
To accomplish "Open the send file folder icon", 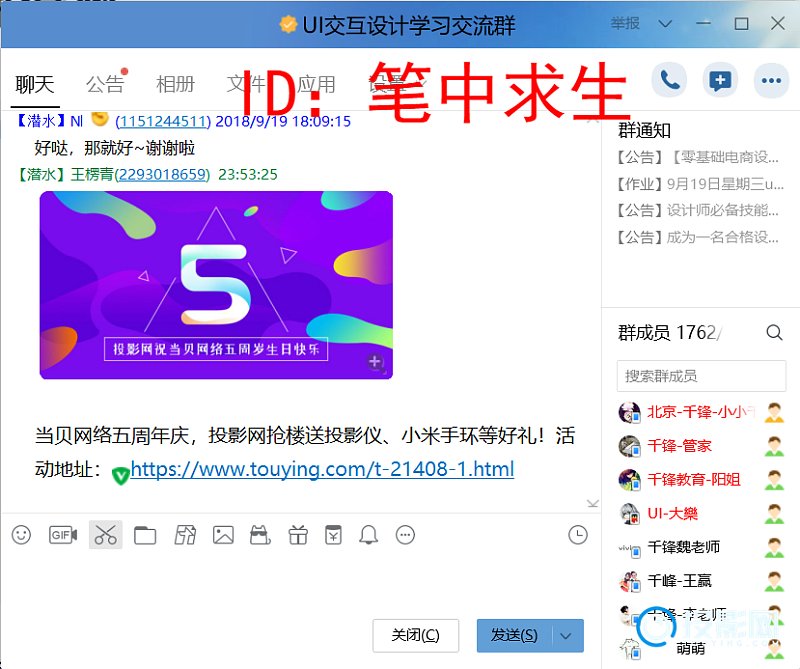I will pos(145,535).
